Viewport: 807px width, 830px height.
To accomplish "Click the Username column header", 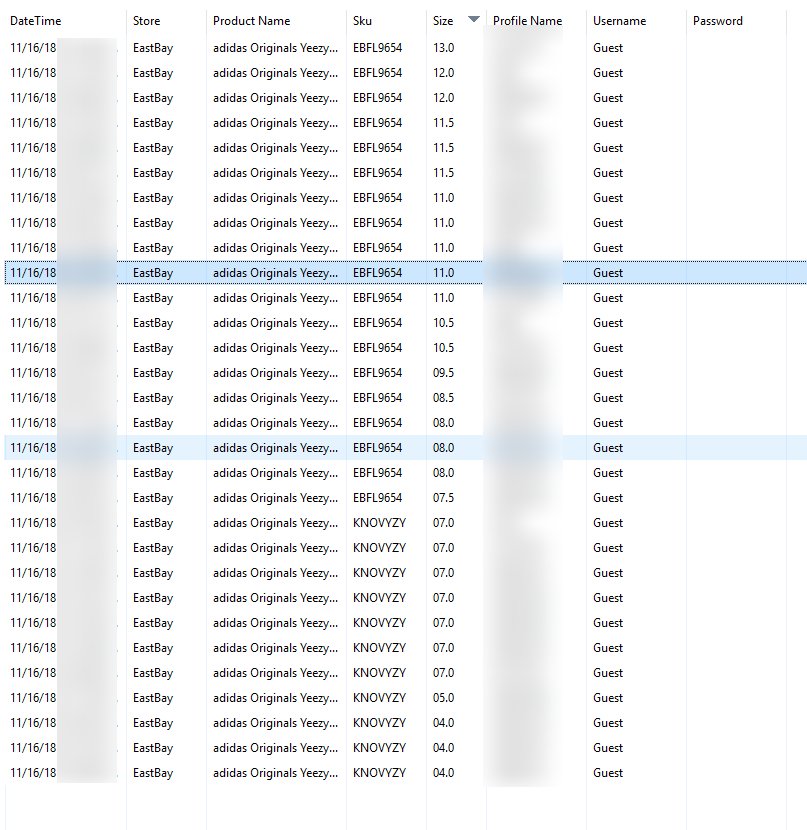I will point(619,21).
